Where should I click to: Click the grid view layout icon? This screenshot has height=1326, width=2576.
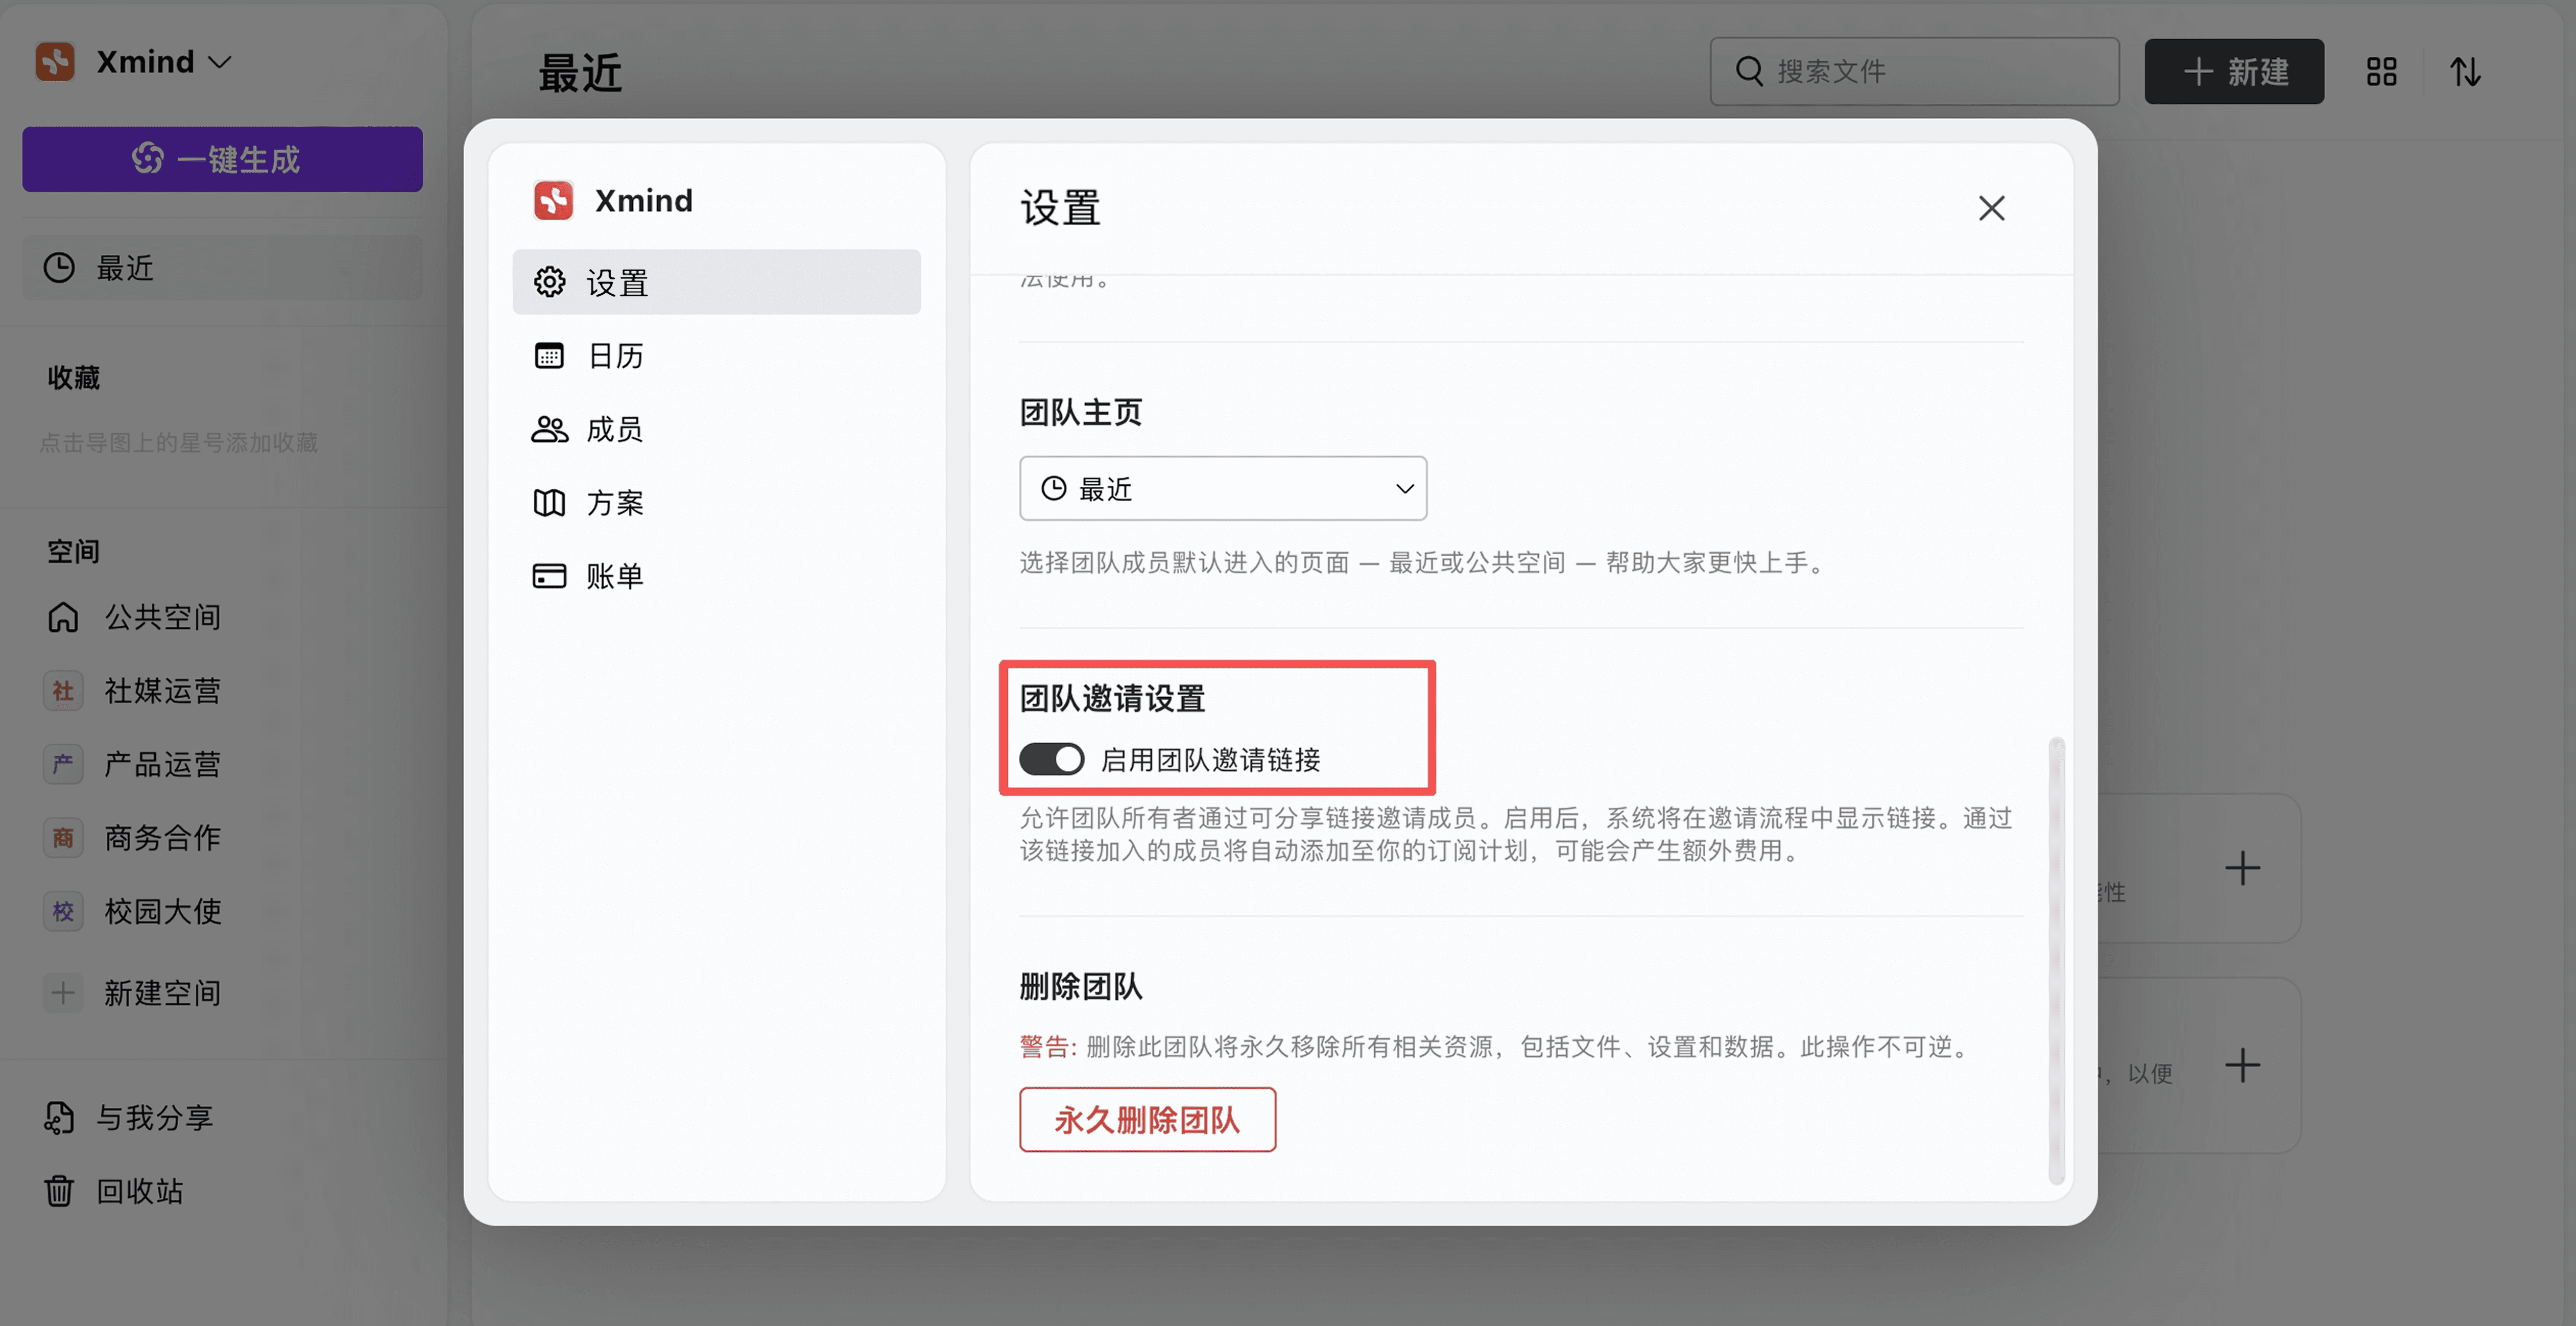pyautogui.click(x=2381, y=72)
